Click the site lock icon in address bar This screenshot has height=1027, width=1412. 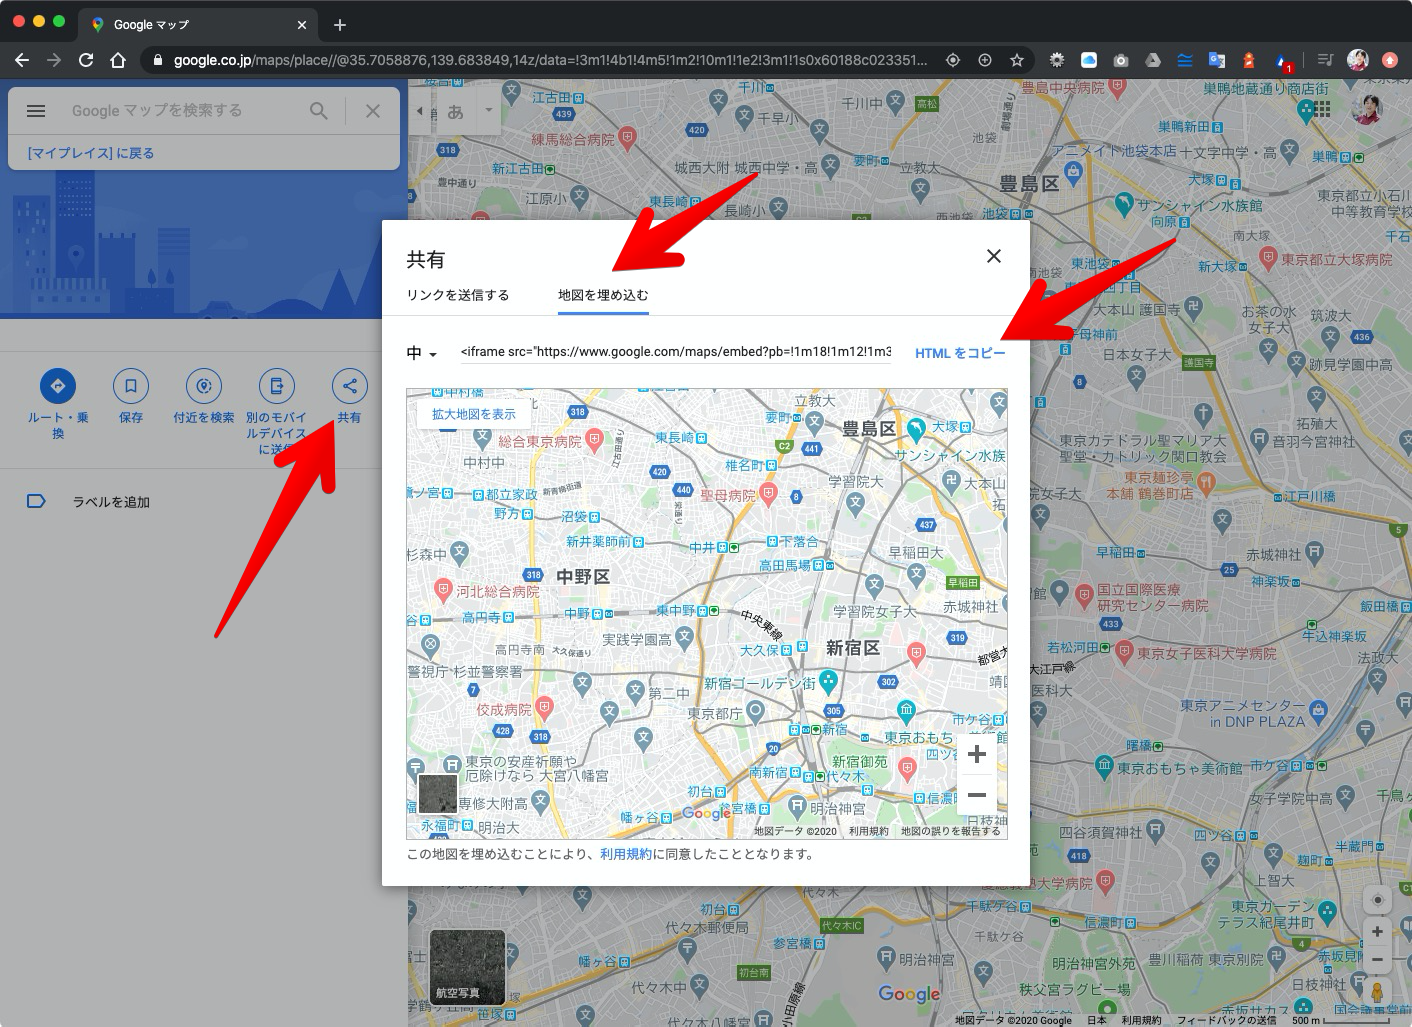tap(157, 60)
